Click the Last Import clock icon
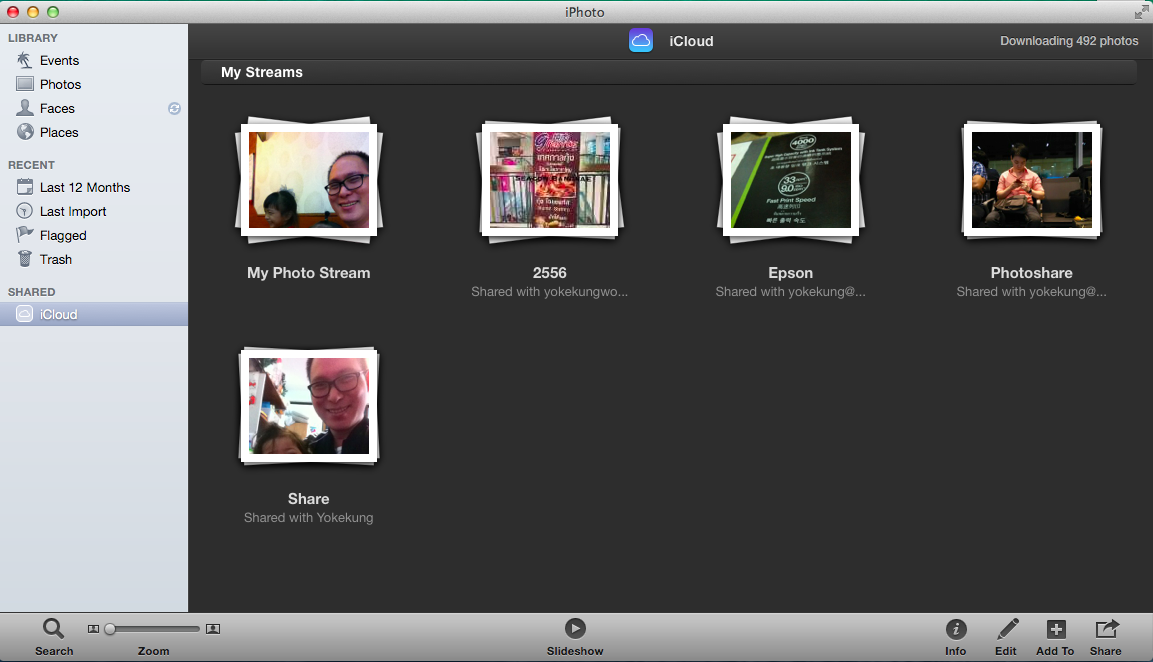Image resolution: width=1153 pixels, height=662 pixels. 25,211
